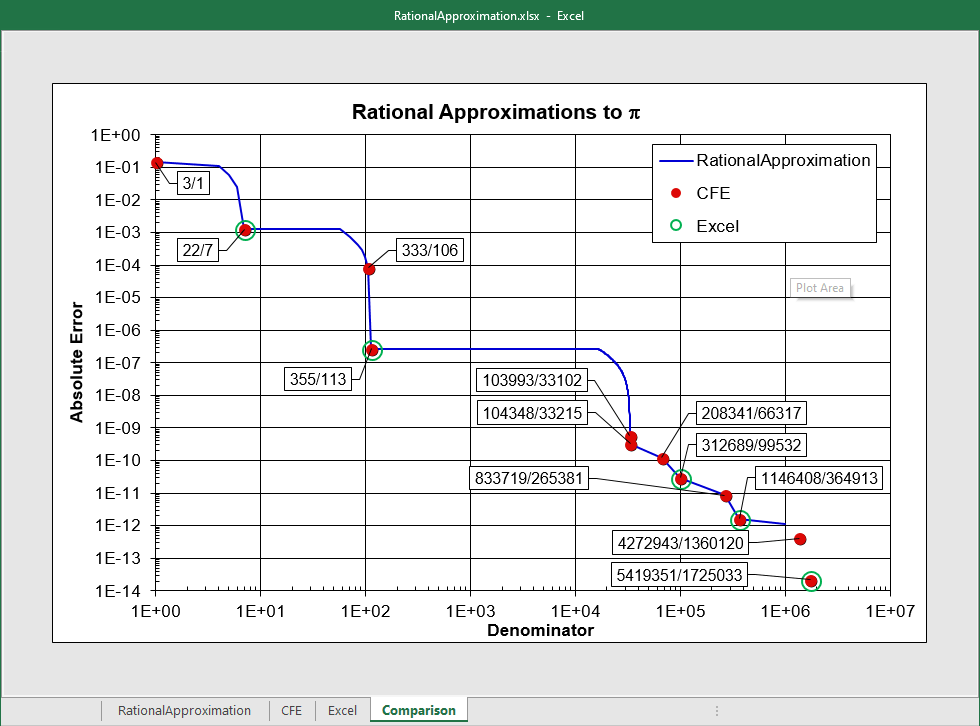Viewport: 980px width, 726px height.
Task: Select the red marker for 333/106
Action: (368, 268)
